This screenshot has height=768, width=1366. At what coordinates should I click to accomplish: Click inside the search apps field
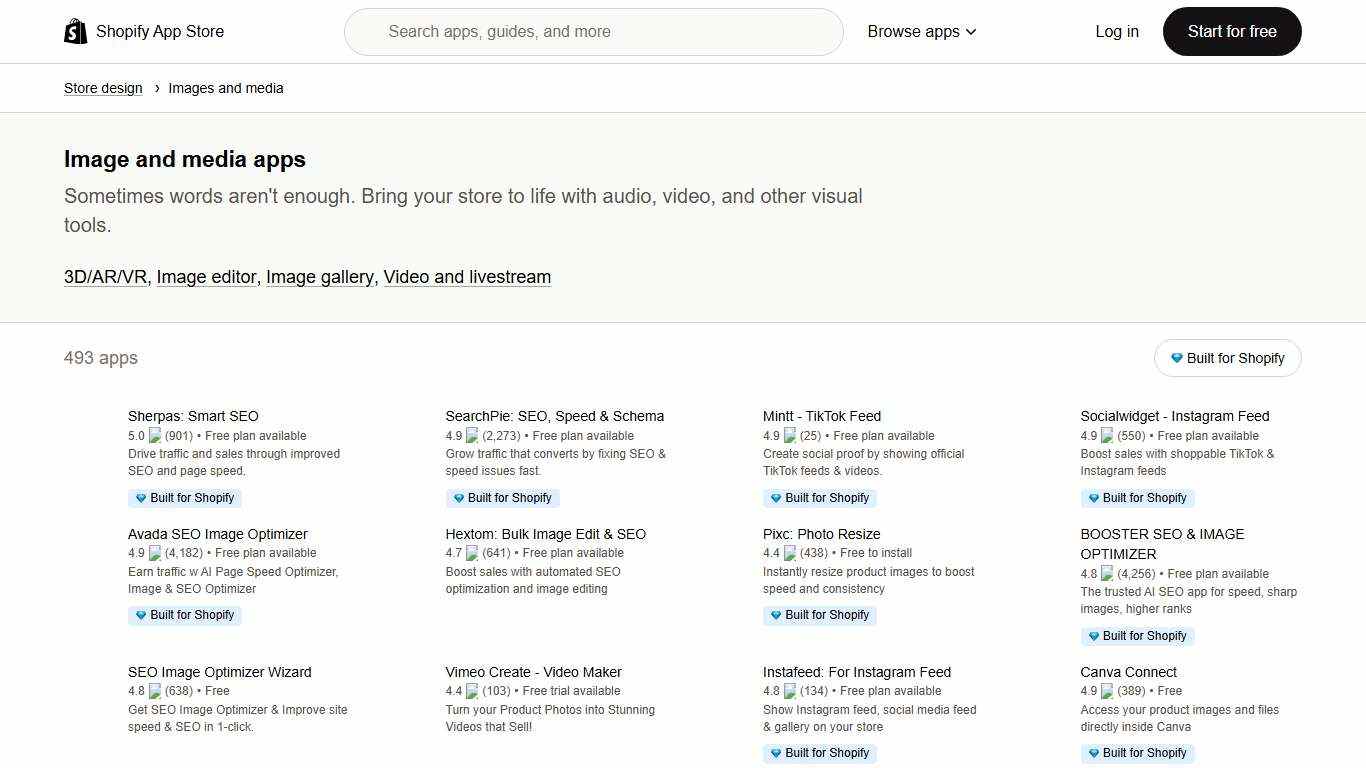click(x=594, y=31)
